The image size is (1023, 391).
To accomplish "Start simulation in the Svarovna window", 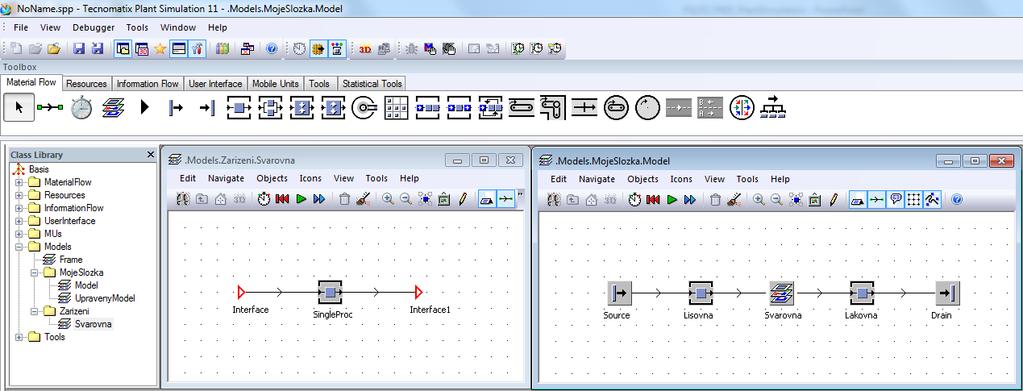I will click(x=301, y=200).
